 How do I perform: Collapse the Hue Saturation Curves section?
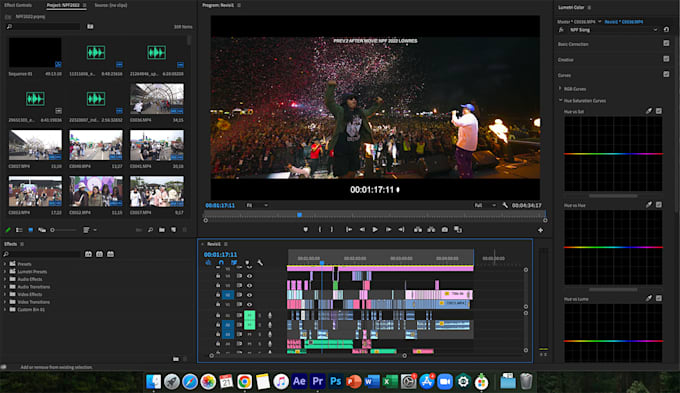pos(560,100)
